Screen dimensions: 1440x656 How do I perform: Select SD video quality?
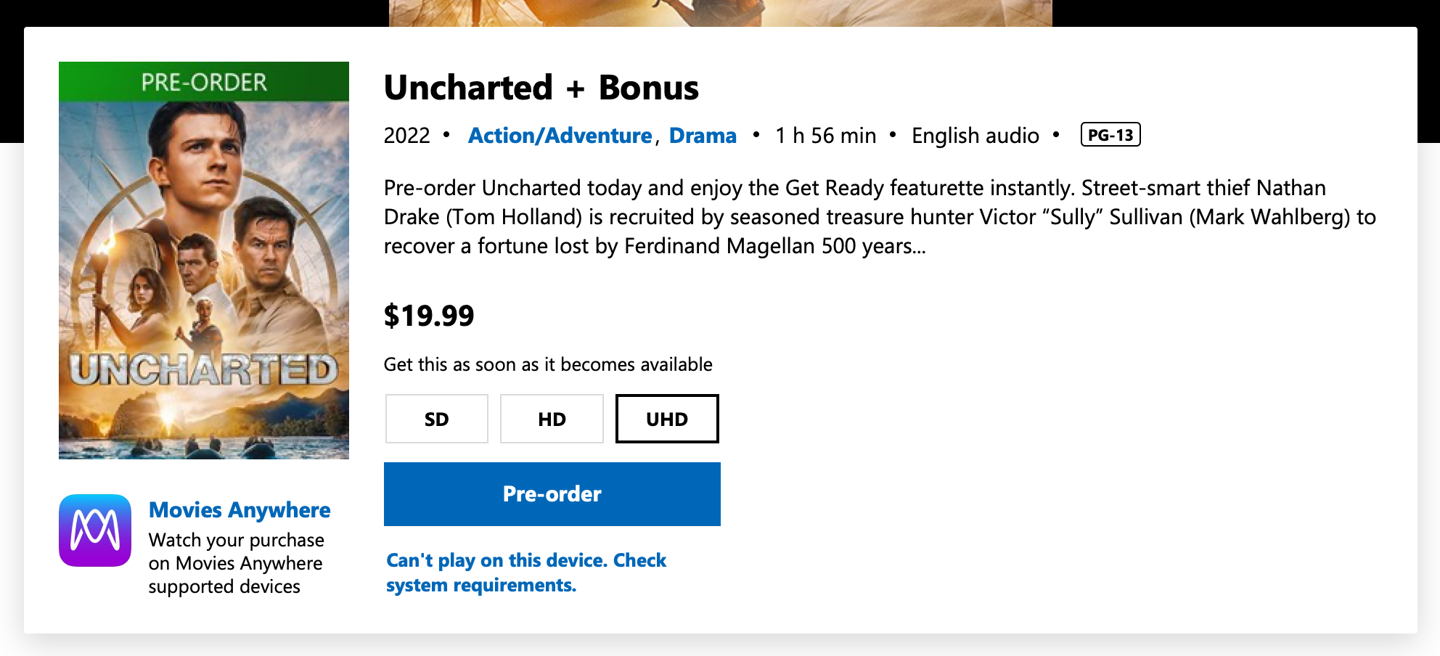pos(437,419)
